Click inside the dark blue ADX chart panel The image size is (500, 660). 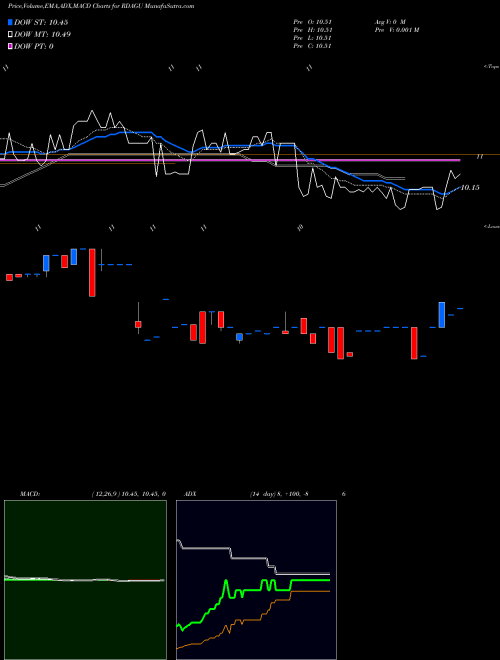coord(256,580)
